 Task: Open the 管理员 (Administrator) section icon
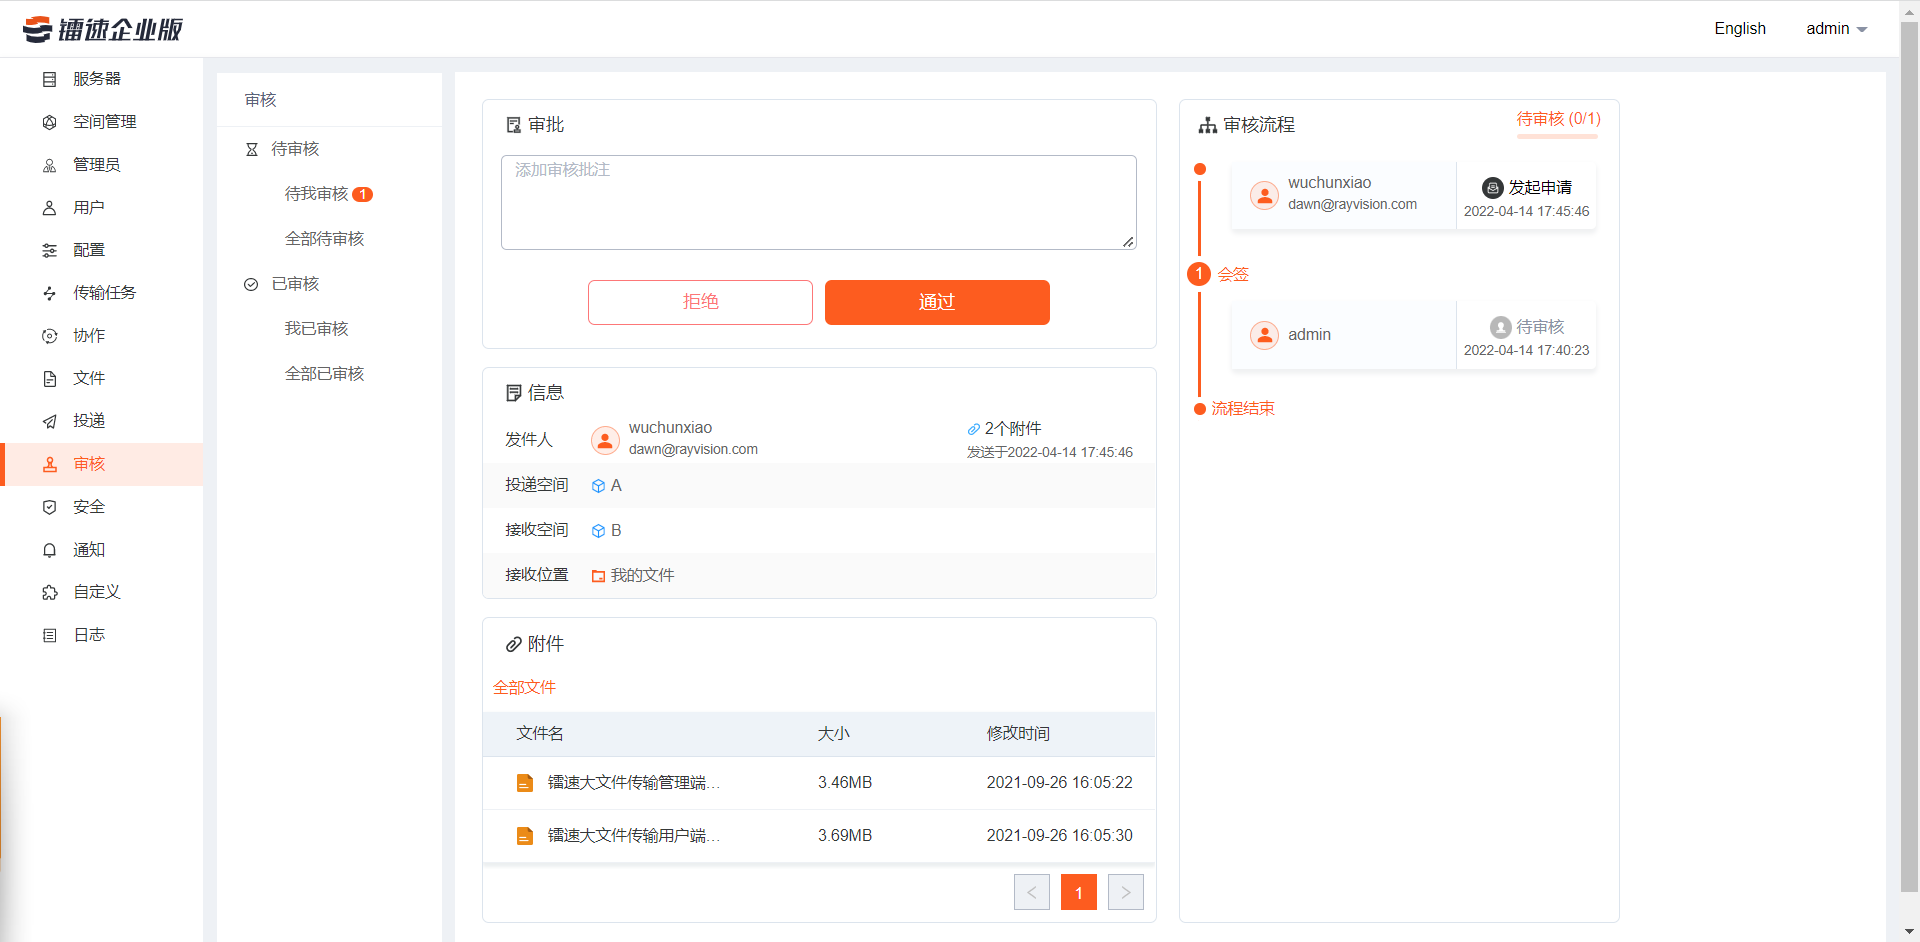49,164
